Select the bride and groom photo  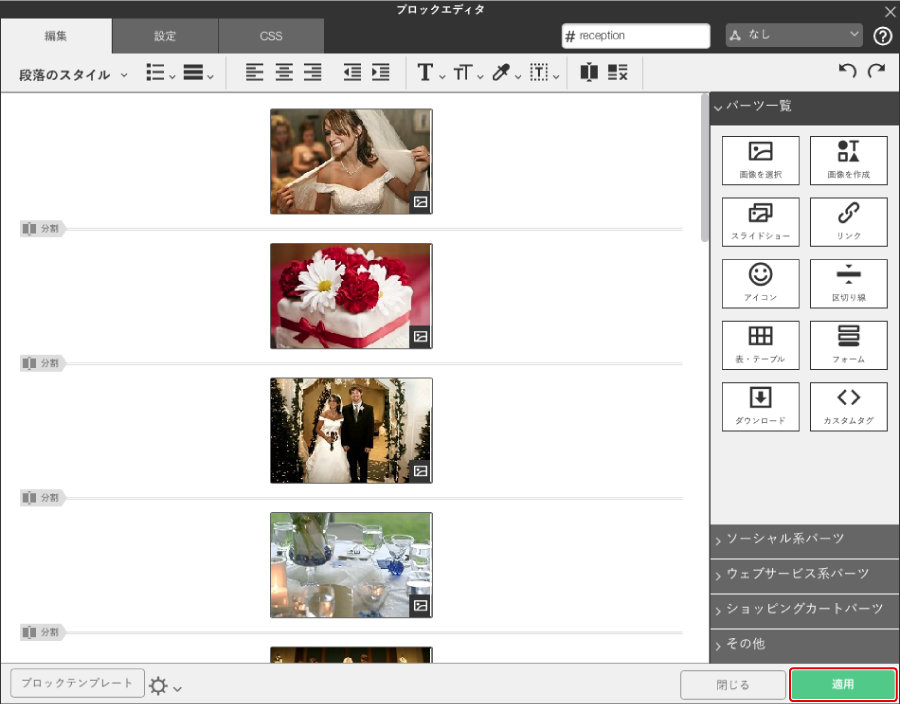(351, 430)
